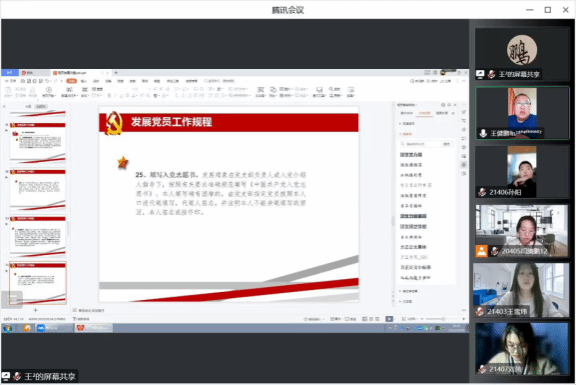Click the shapes icon in the ribbon

(273, 90)
